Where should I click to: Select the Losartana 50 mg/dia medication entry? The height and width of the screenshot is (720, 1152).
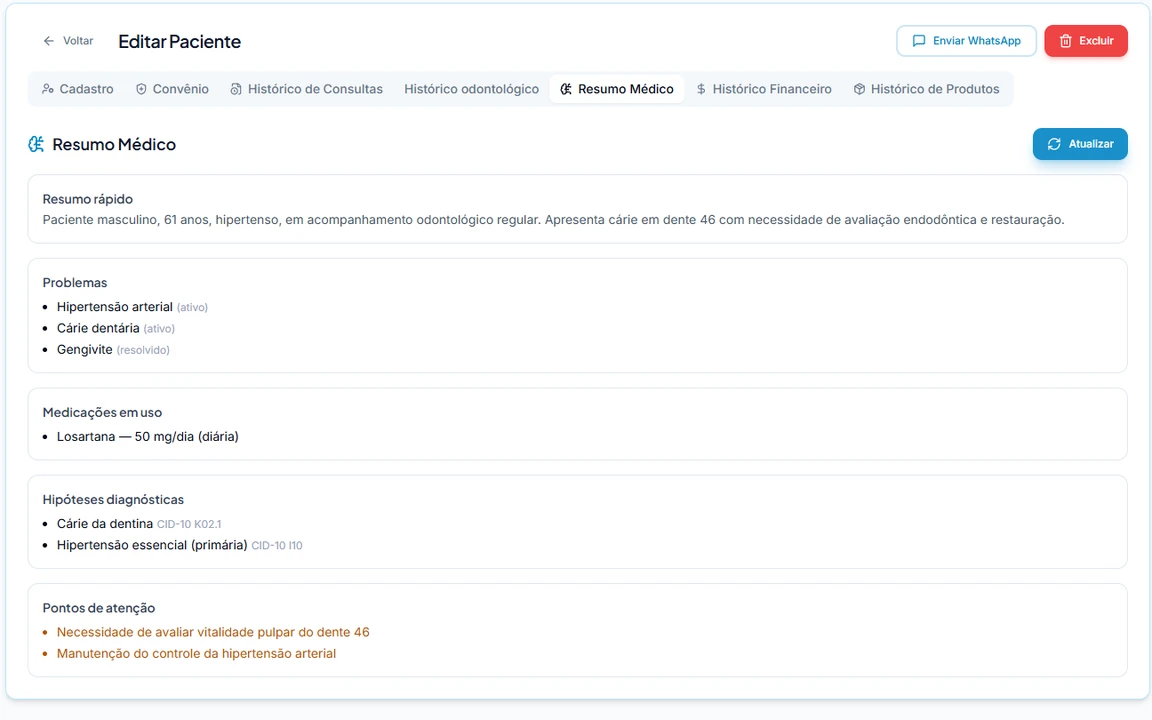(148, 436)
